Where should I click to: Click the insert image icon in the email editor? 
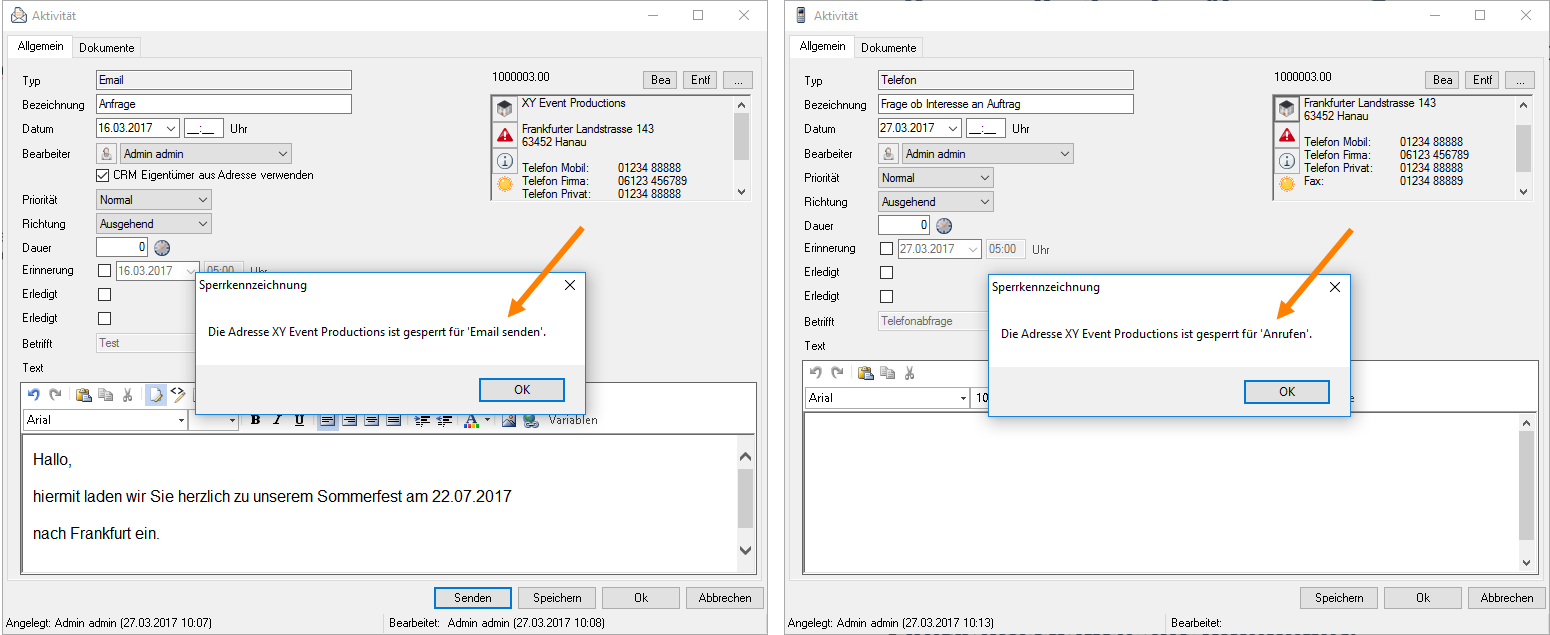509,420
